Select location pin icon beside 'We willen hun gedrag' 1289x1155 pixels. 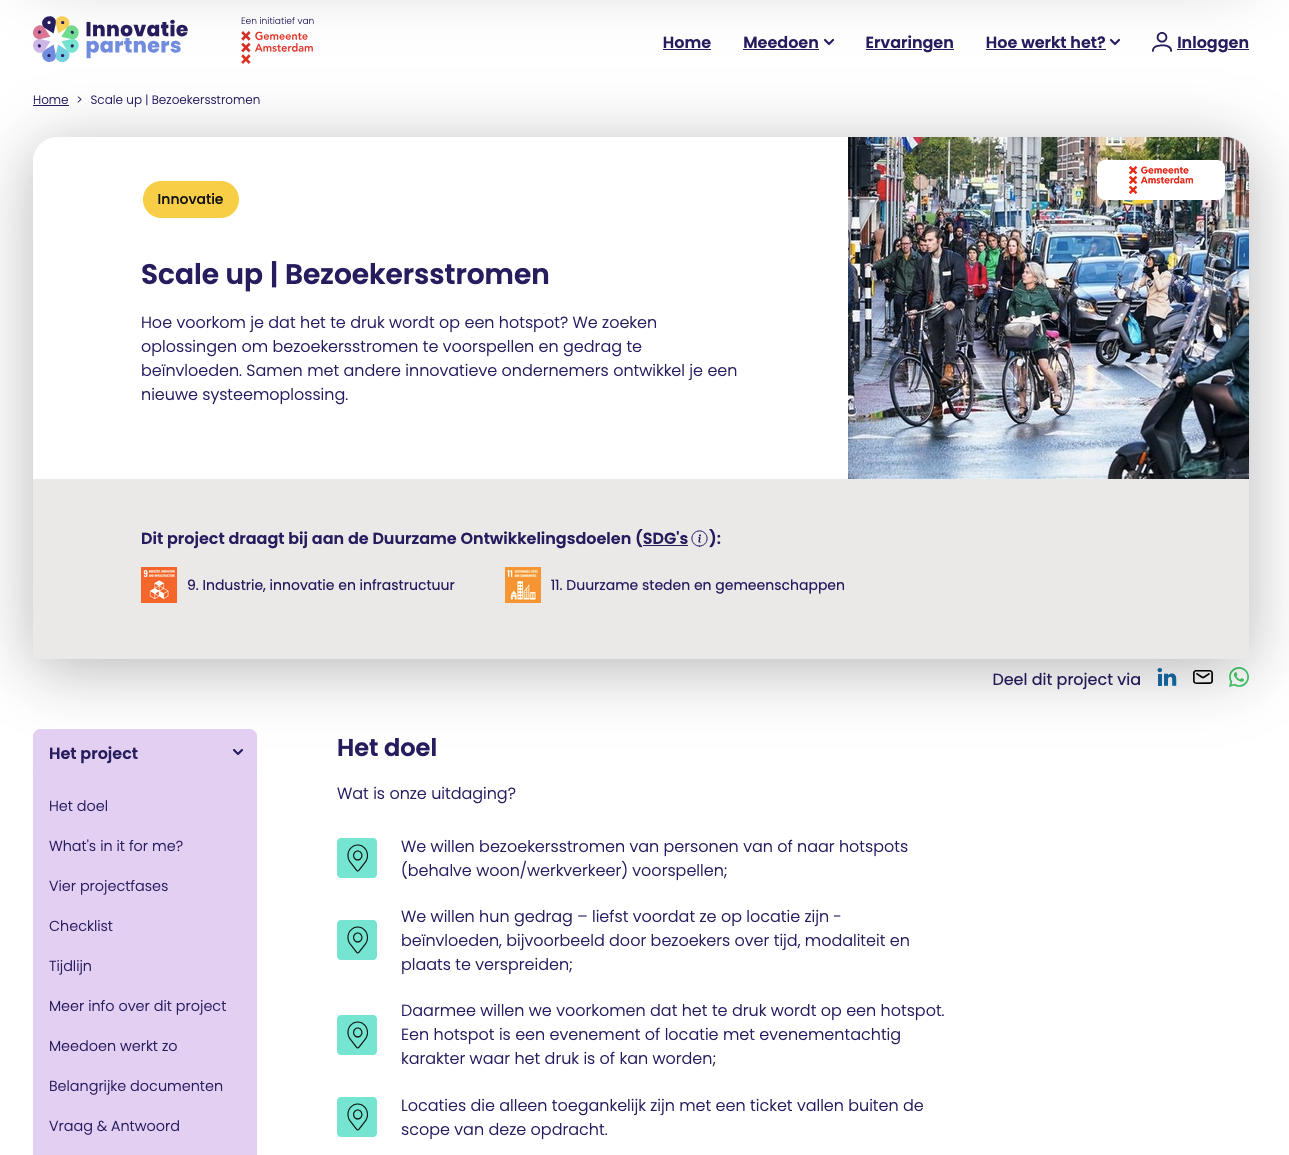coord(357,940)
